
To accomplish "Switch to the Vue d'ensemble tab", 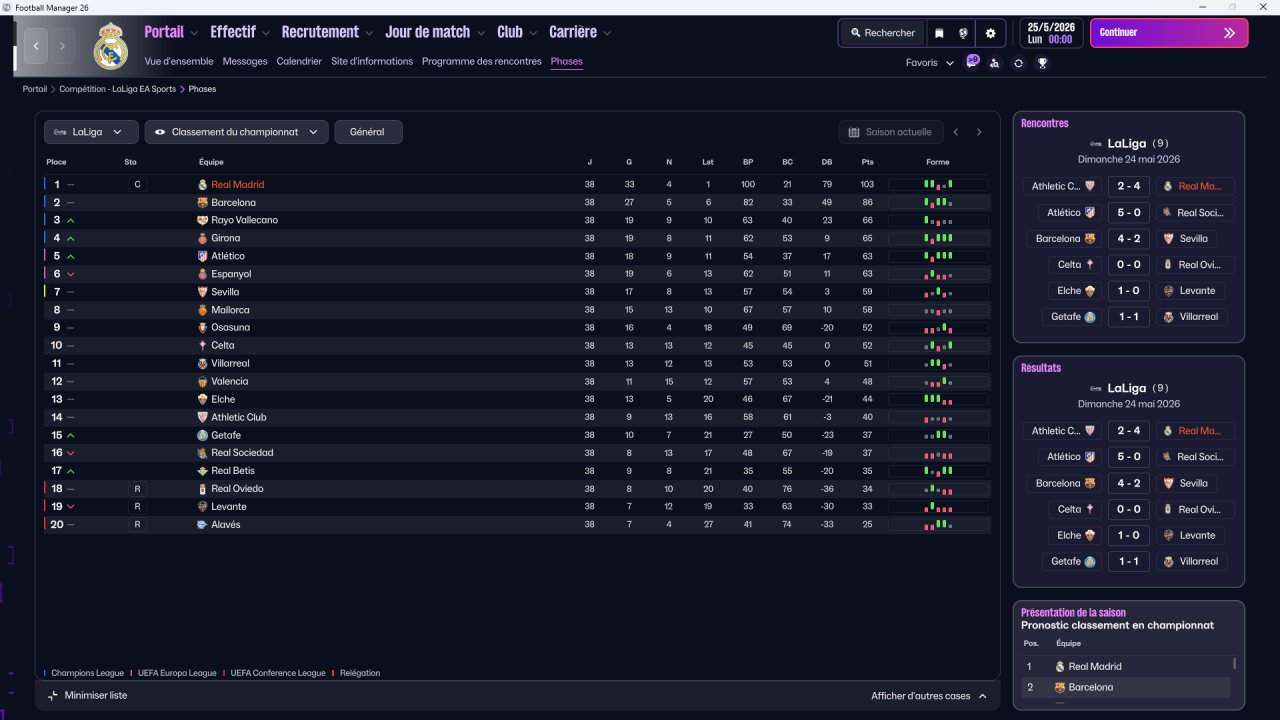I will coord(179,61).
